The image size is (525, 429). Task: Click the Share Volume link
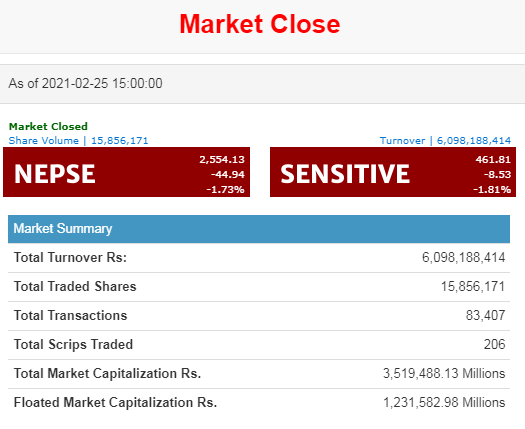point(78,140)
